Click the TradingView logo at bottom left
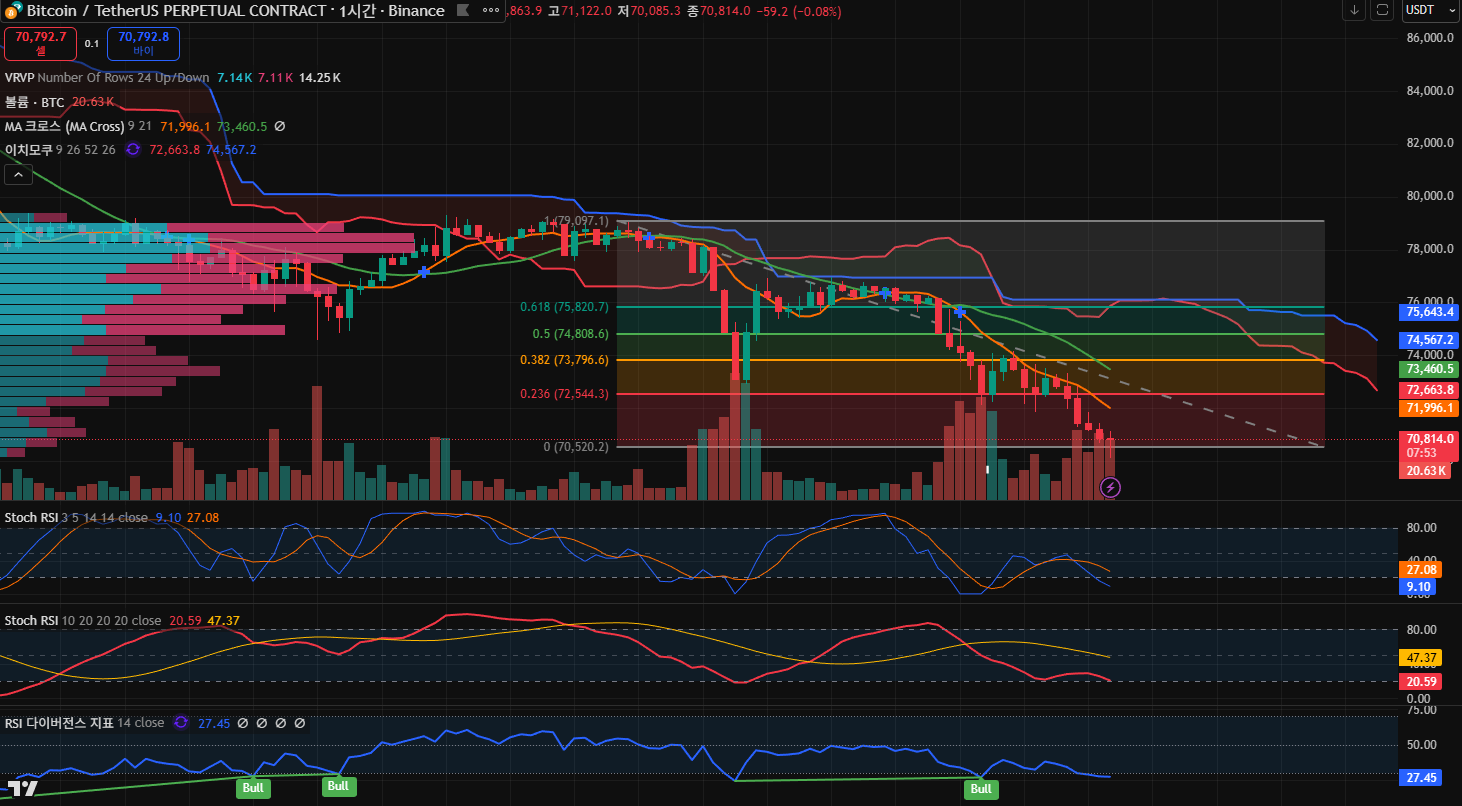Image resolution: width=1462 pixels, height=806 pixels. point(23,787)
